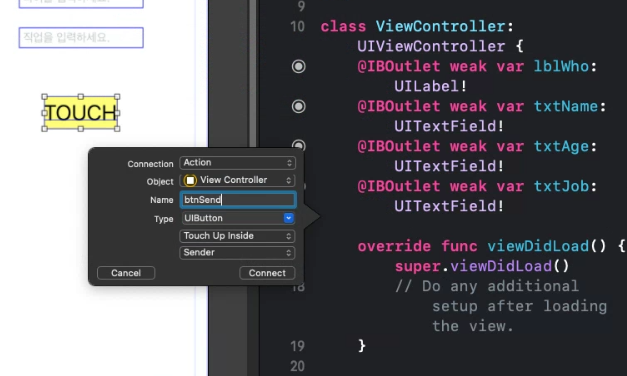Viewport: 627px width, 376px height.
Task: Click the txtJob variable name in code
Action: (x=561, y=186)
